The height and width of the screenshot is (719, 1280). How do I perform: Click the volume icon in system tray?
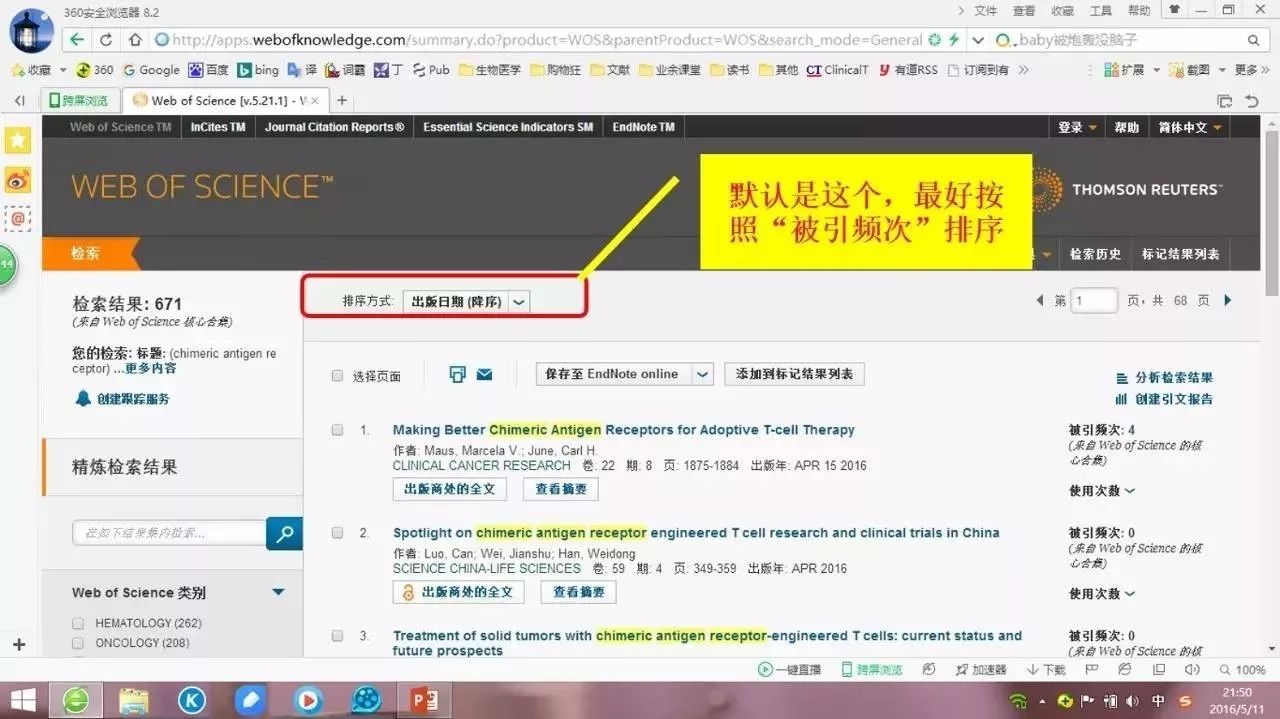(x=1133, y=700)
